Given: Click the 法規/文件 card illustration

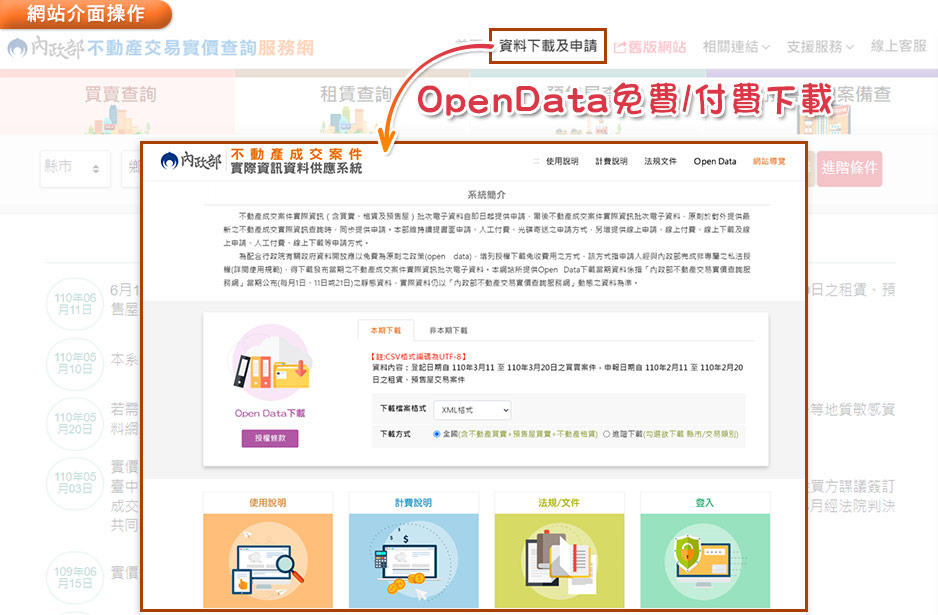Looking at the screenshot, I should coord(559,561).
